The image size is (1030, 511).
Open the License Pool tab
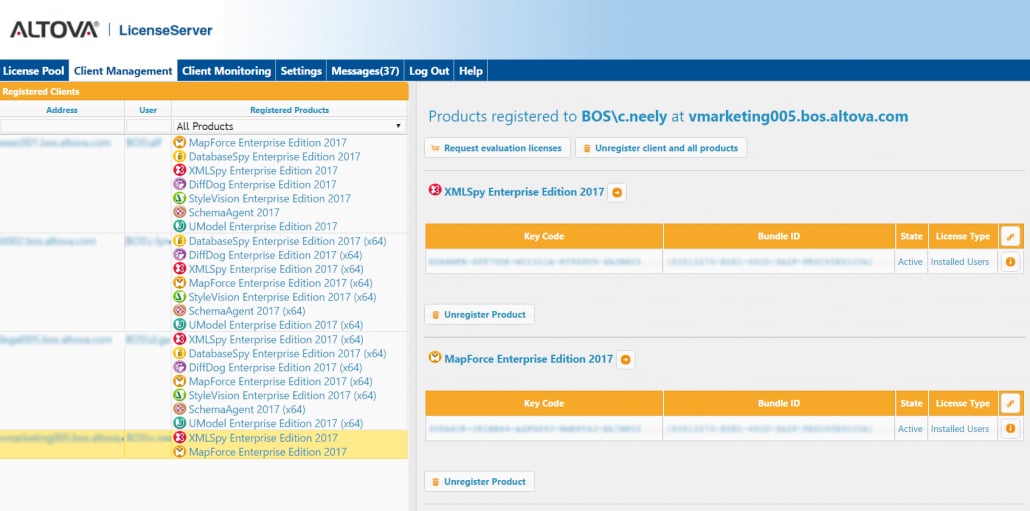[x=34, y=71]
